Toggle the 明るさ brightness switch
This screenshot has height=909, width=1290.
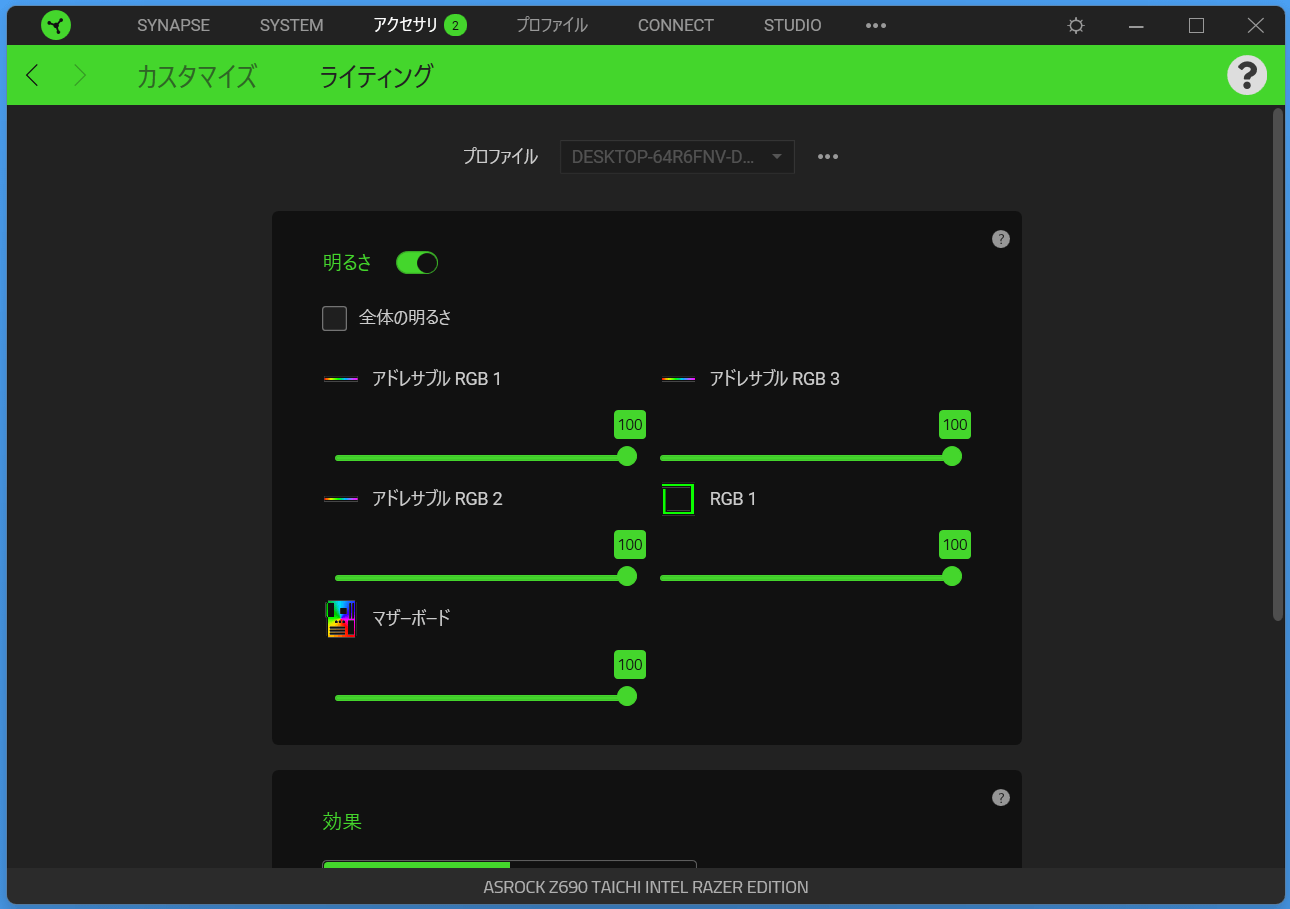417,263
